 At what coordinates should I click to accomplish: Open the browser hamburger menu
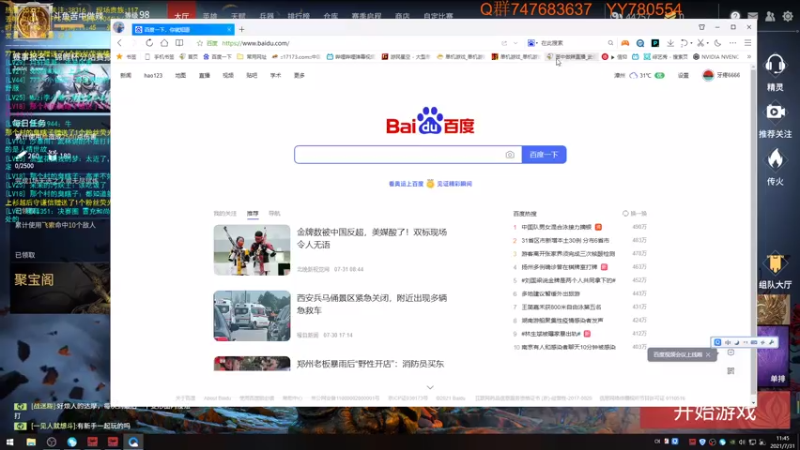pos(747,43)
